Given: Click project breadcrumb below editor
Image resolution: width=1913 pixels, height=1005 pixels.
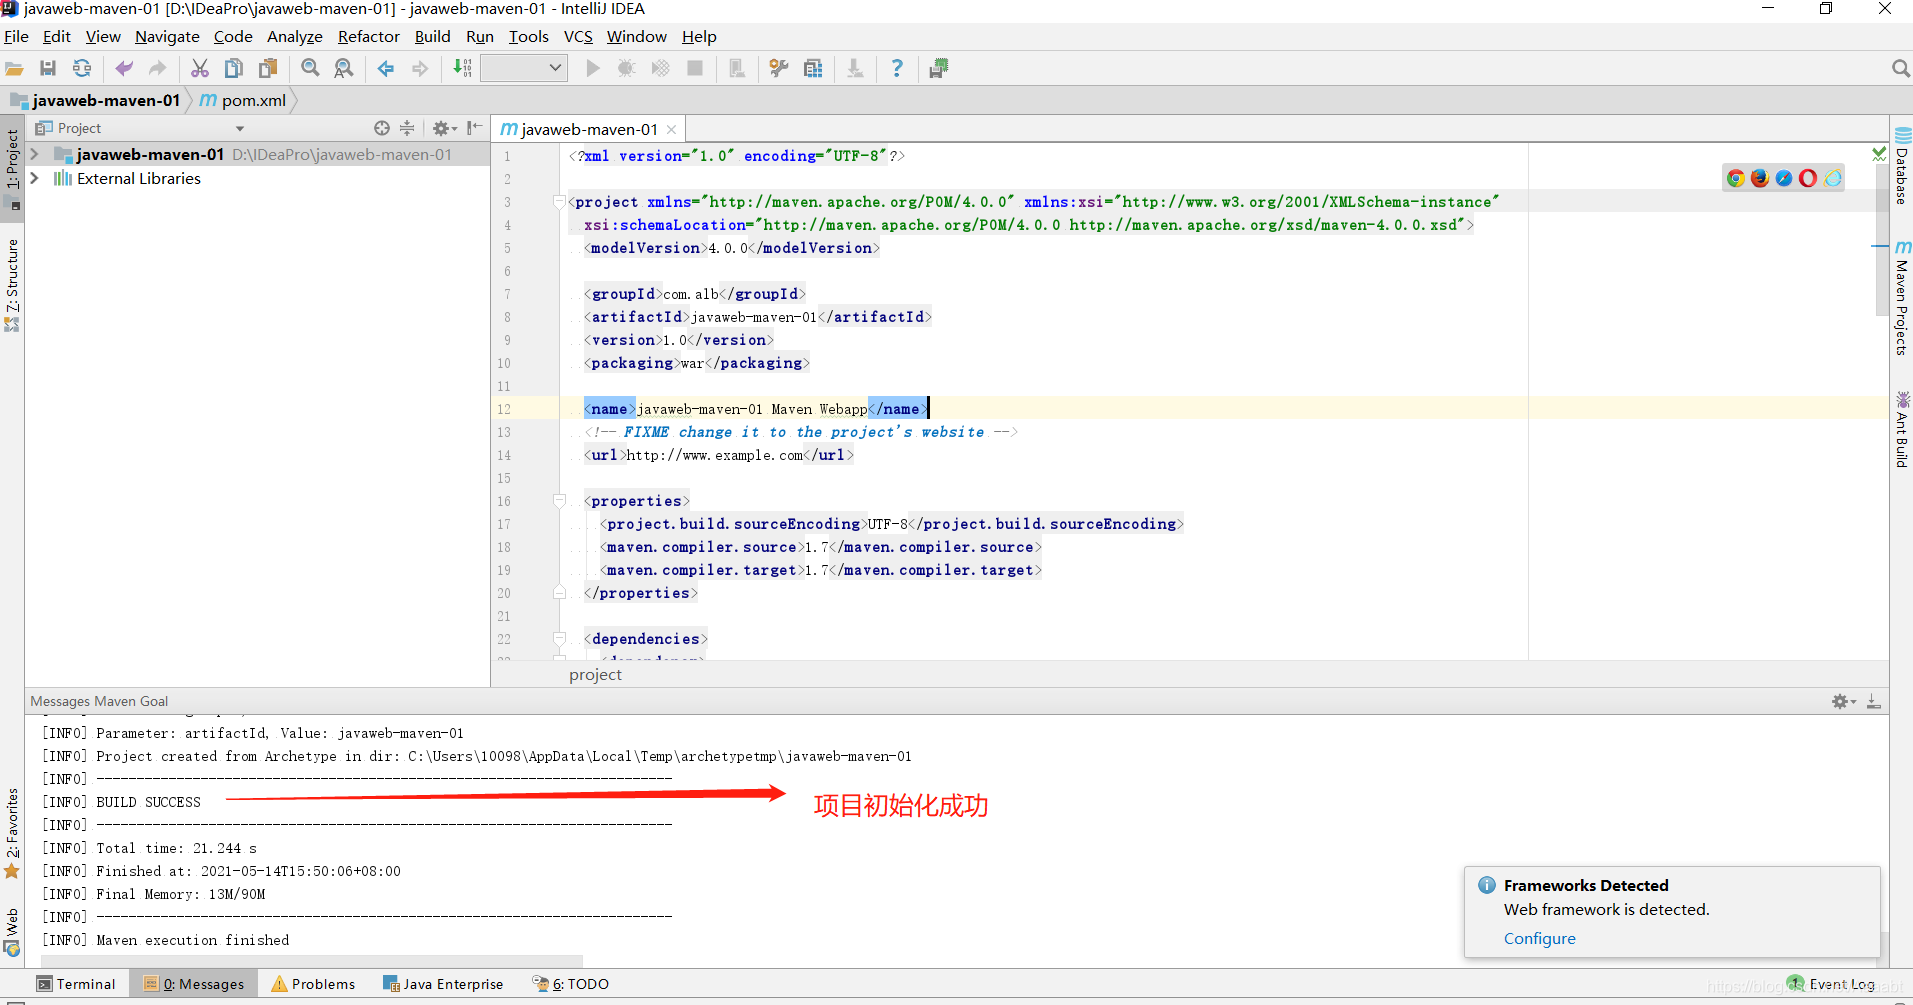Looking at the screenshot, I should pos(595,675).
